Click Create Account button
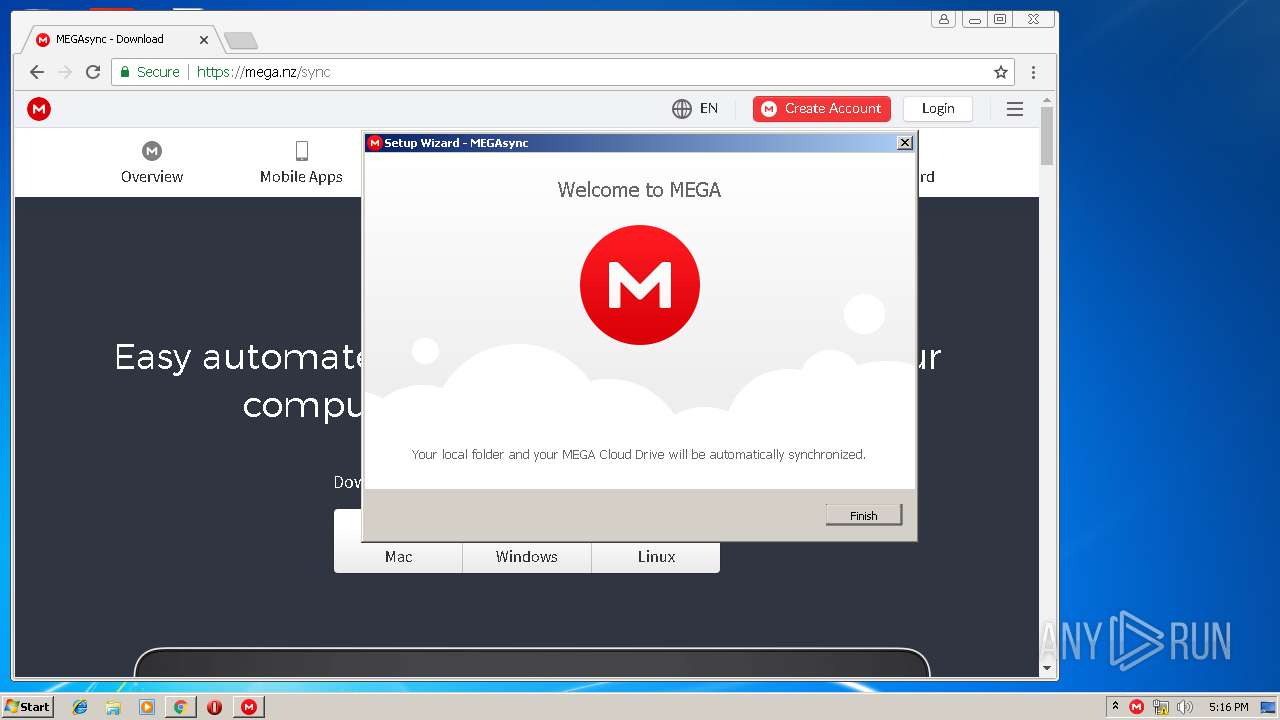 [822, 108]
